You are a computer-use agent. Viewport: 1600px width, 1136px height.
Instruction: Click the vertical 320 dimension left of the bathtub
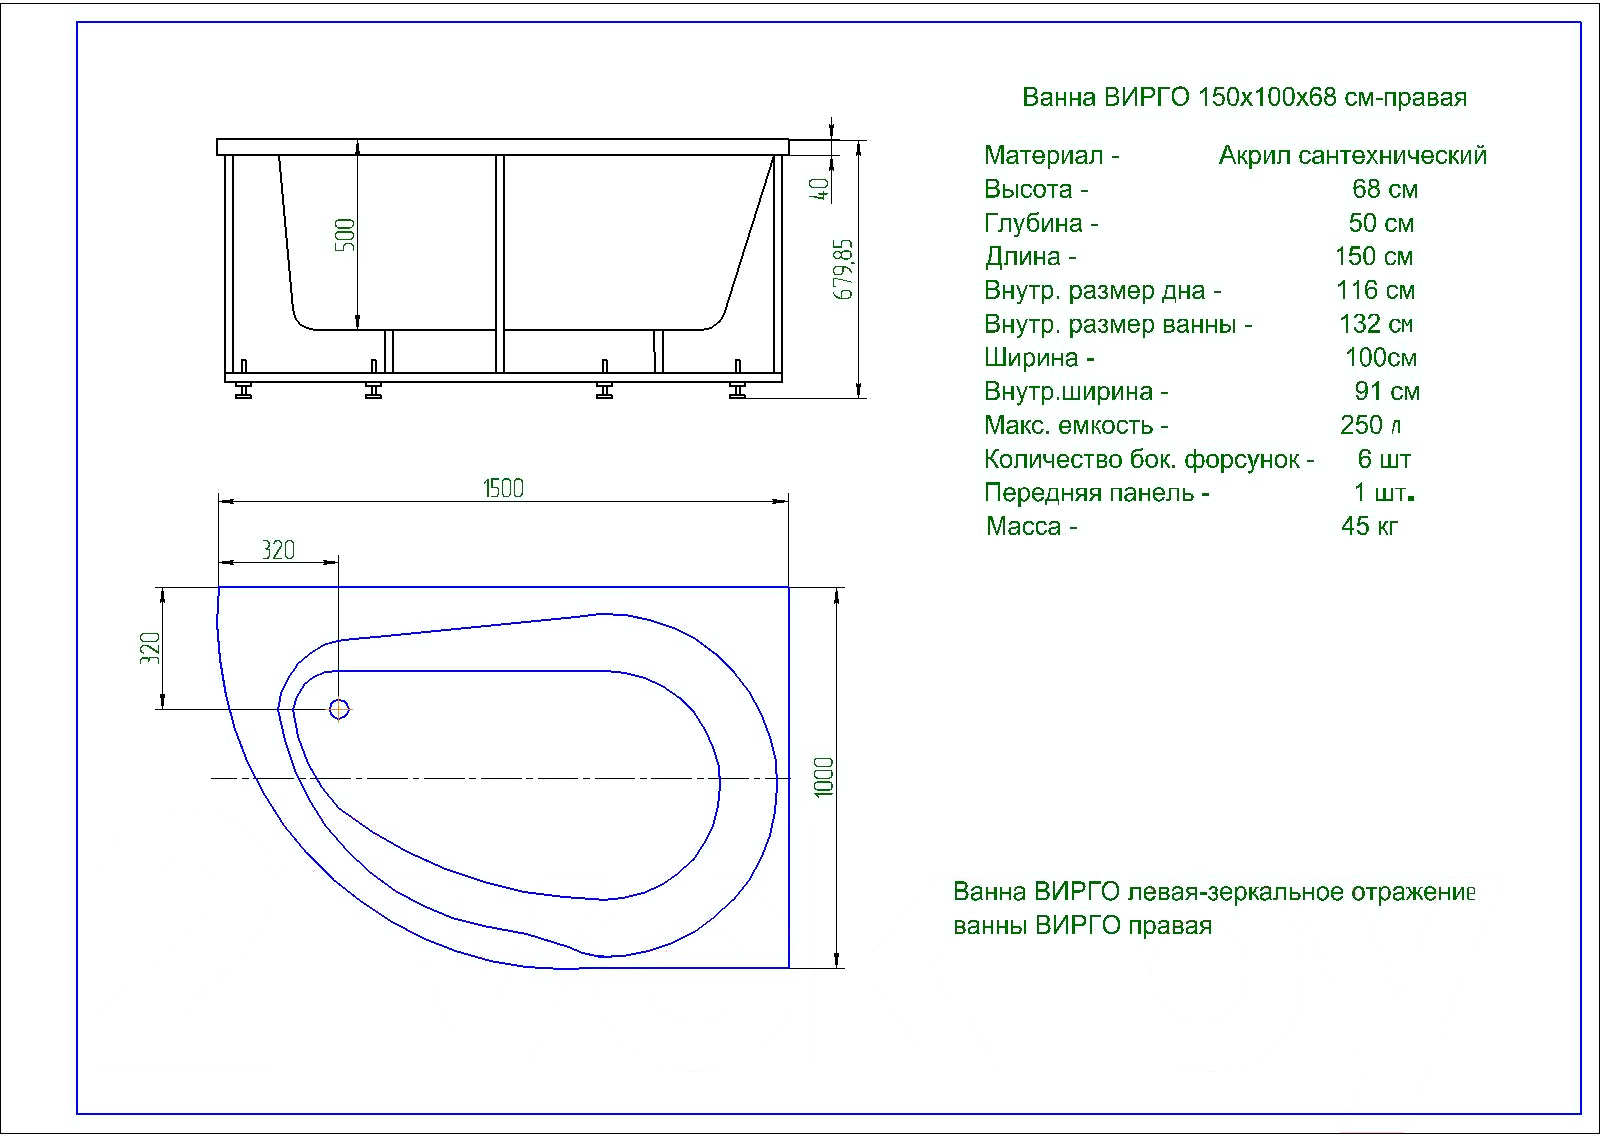150,648
